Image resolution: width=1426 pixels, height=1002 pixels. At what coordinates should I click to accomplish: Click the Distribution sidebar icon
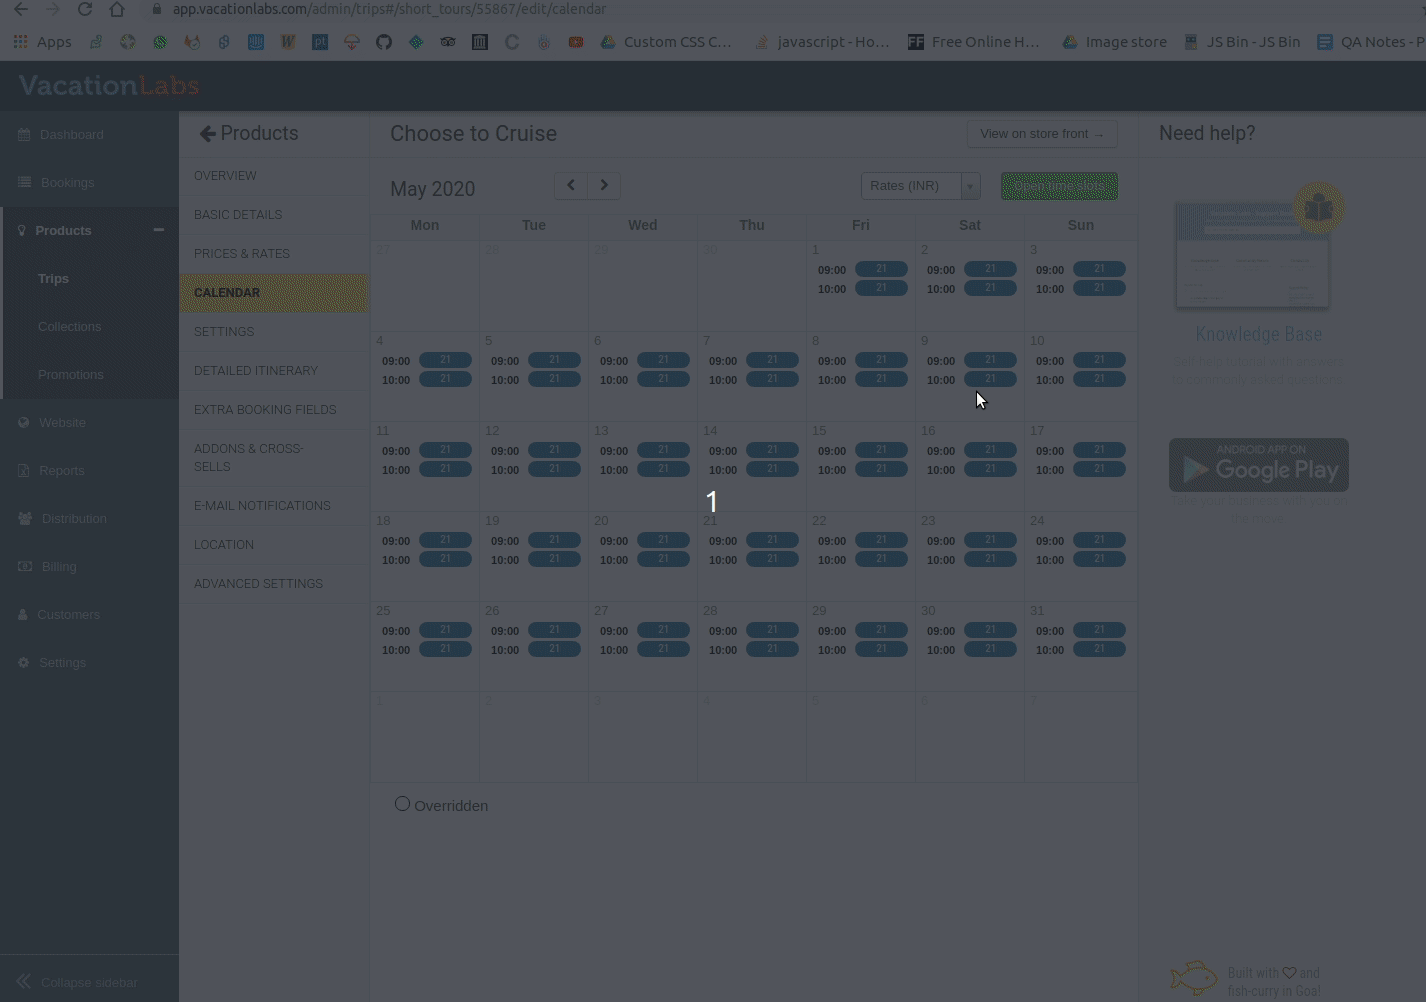(24, 519)
